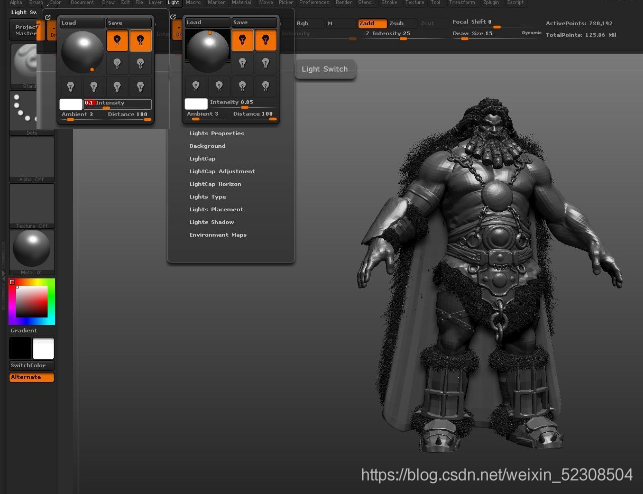643x494 pixels.
Task: Open the Preferences menu
Action: tap(315, 2)
